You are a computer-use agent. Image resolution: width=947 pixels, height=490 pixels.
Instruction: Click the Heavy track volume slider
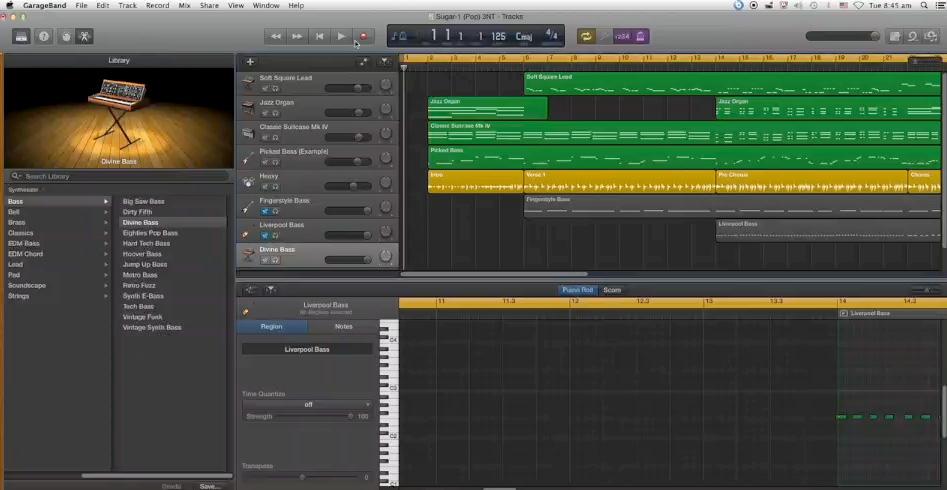[x=348, y=186]
